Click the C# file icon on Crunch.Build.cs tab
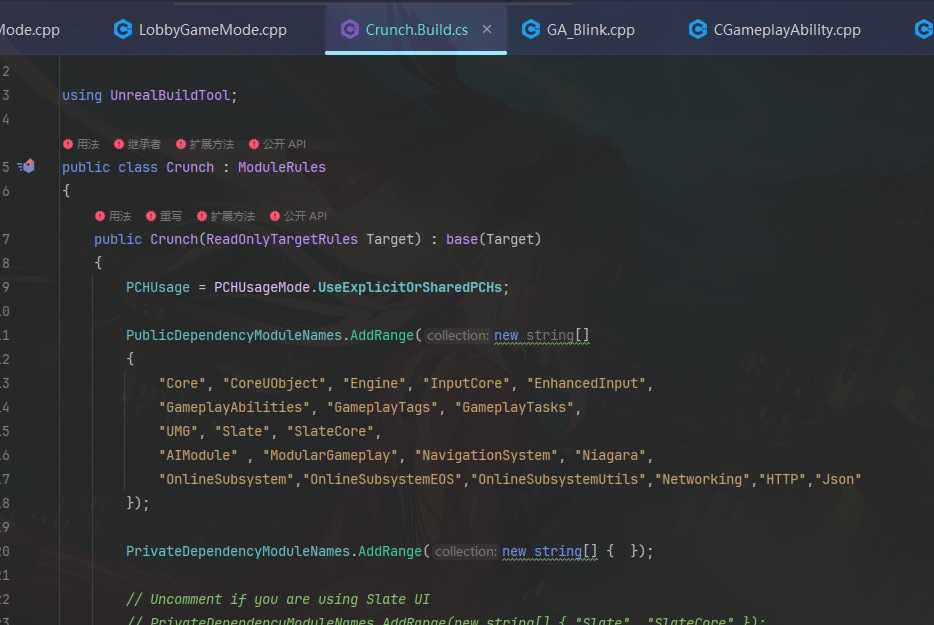934x625 pixels. click(350, 29)
